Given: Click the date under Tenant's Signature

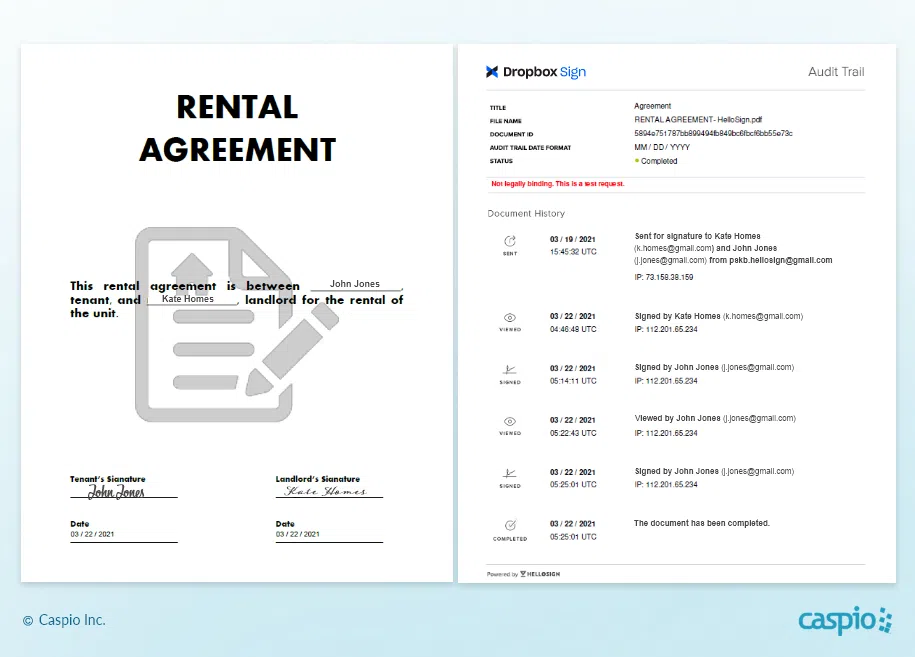Looking at the screenshot, I should pos(92,535).
